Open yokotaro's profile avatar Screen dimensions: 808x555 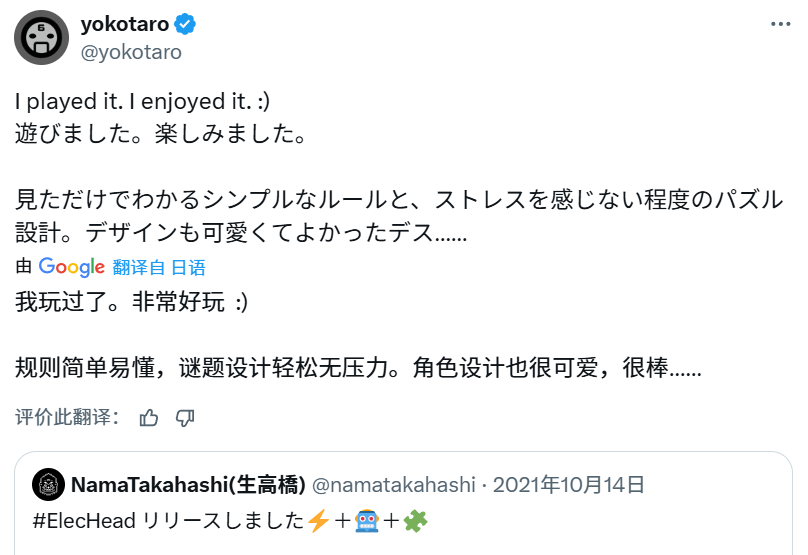click(x=41, y=38)
